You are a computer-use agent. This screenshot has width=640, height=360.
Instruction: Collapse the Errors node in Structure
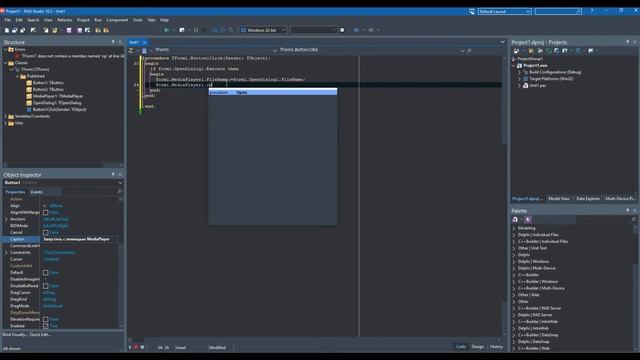5,49
